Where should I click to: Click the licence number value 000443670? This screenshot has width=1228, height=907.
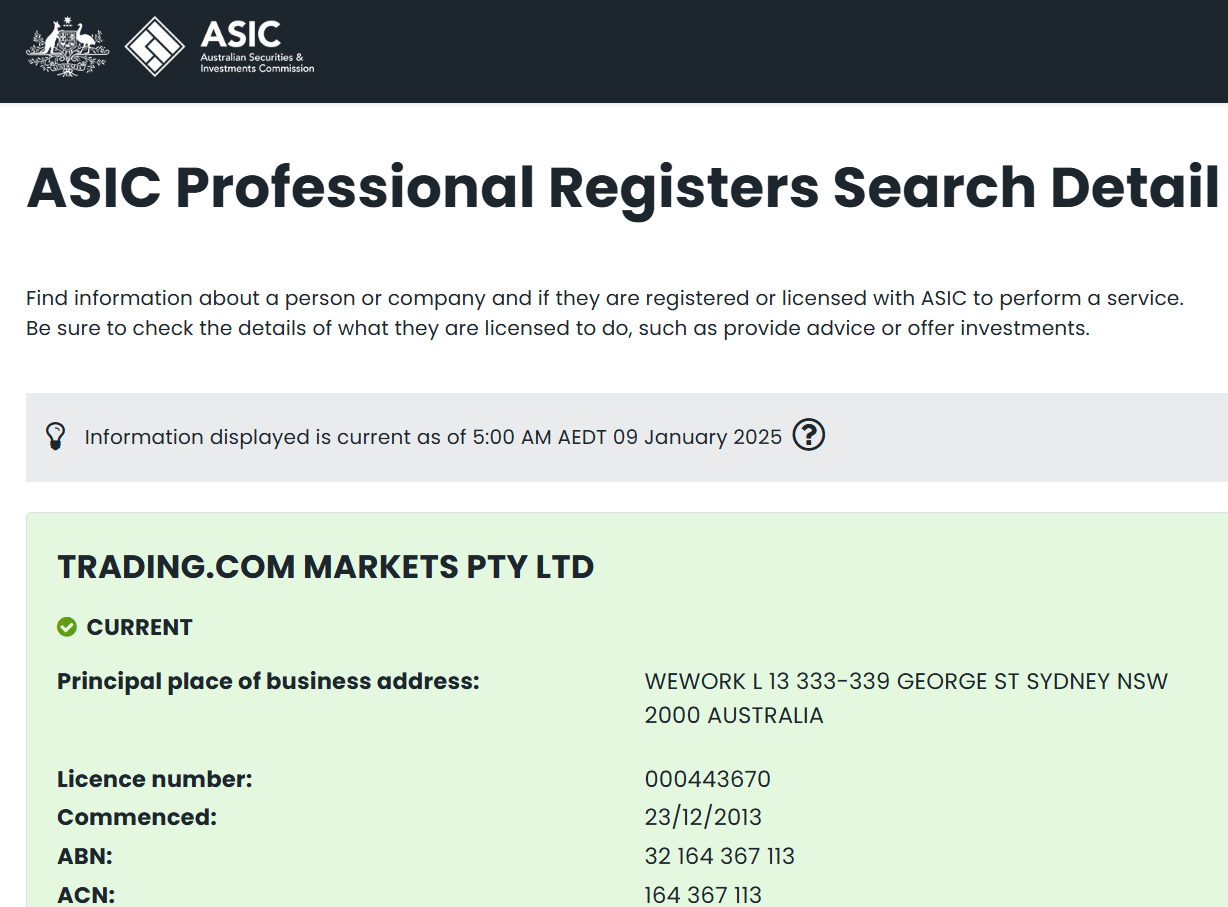[707, 779]
